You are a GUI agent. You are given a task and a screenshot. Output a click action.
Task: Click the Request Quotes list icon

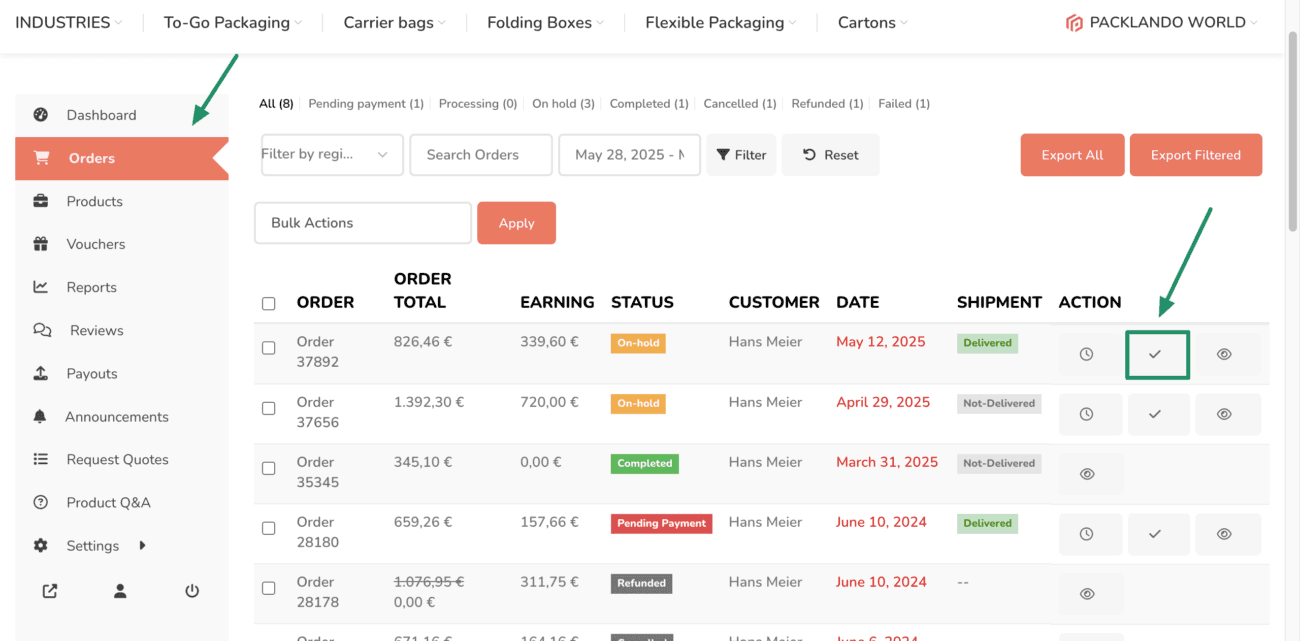click(41, 459)
